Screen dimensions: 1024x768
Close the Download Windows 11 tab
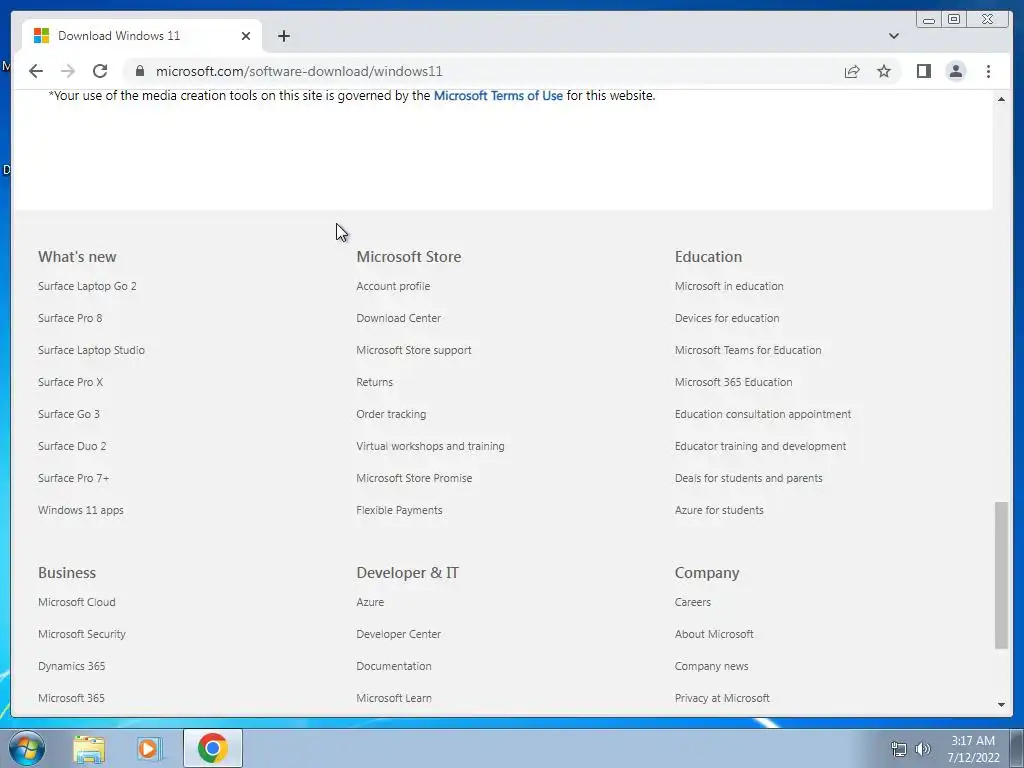pyautogui.click(x=246, y=36)
